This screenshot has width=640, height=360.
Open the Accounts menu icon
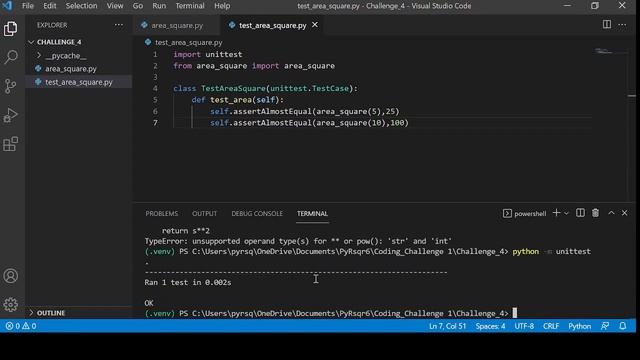pos(11,276)
